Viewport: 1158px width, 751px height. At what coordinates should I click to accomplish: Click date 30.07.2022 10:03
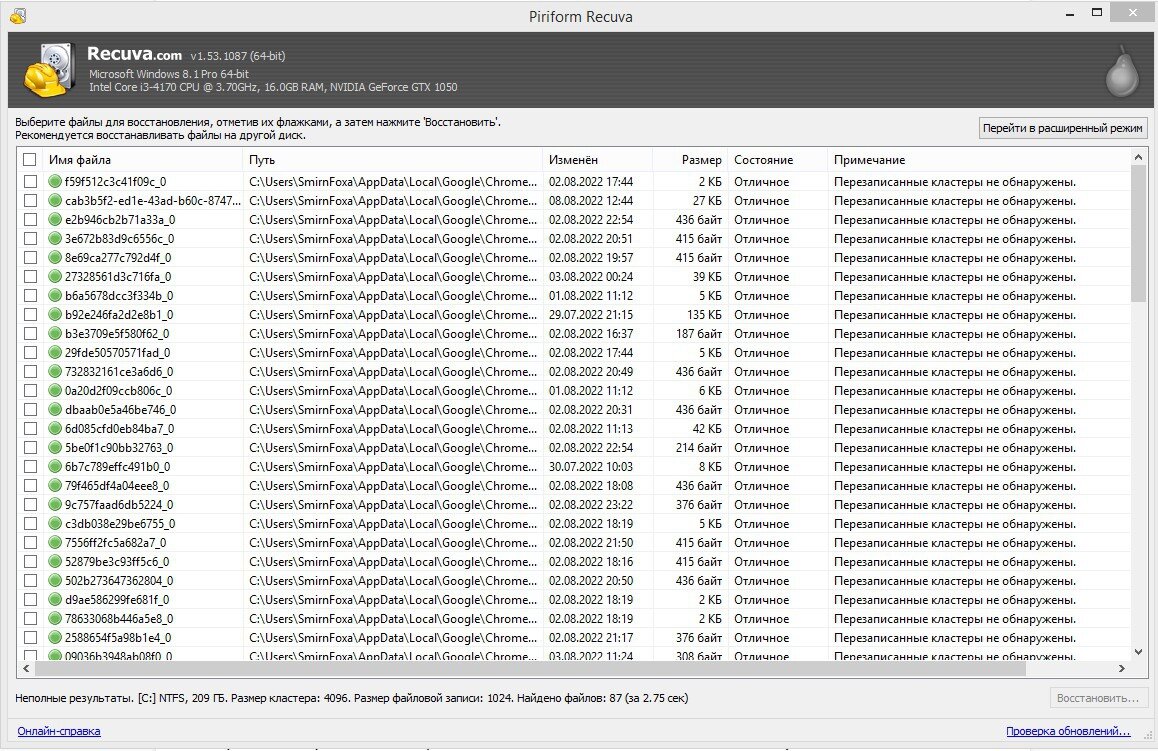click(591, 467)
